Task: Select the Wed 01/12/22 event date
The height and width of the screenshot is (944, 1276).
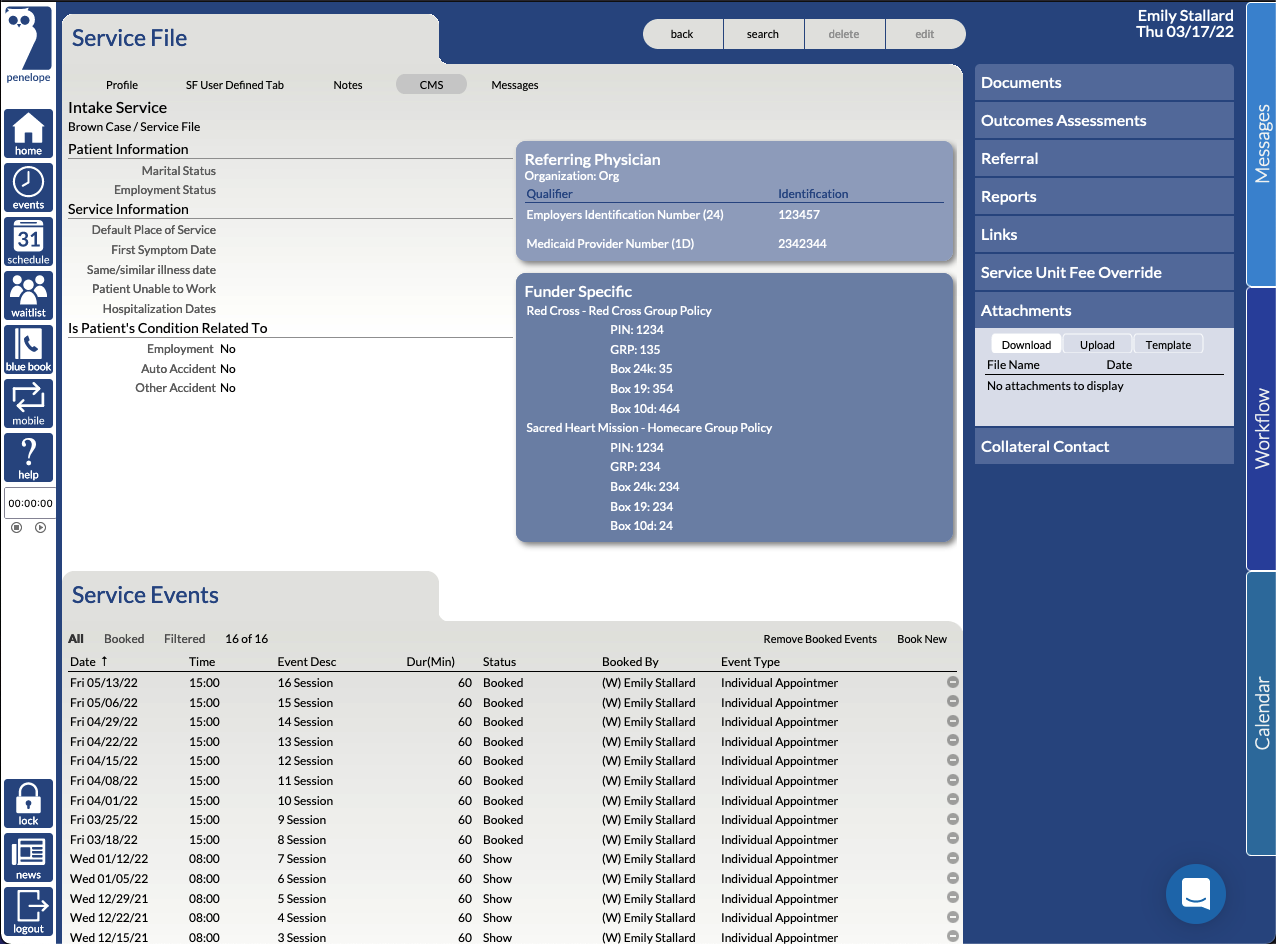Action: tap(109, 859)
